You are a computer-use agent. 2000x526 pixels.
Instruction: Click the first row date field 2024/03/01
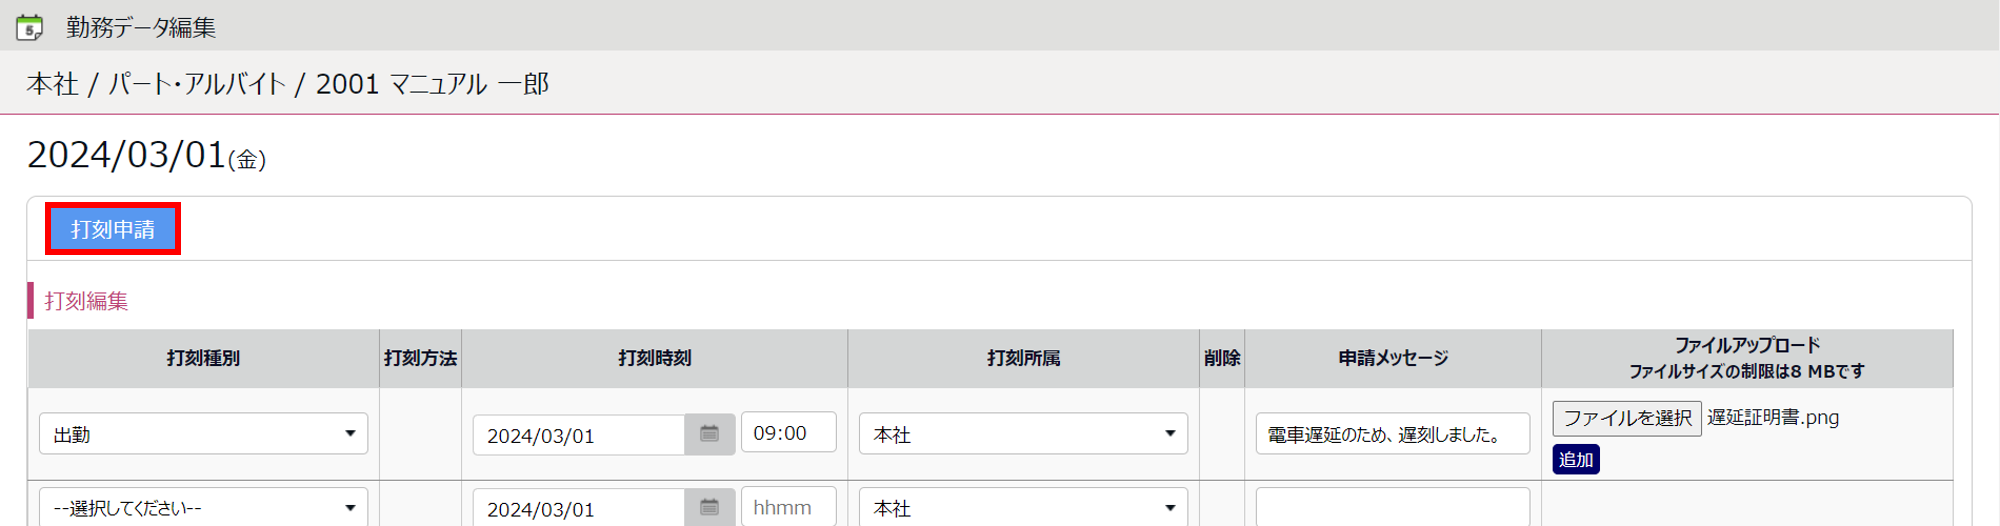(x=578, y=435)
